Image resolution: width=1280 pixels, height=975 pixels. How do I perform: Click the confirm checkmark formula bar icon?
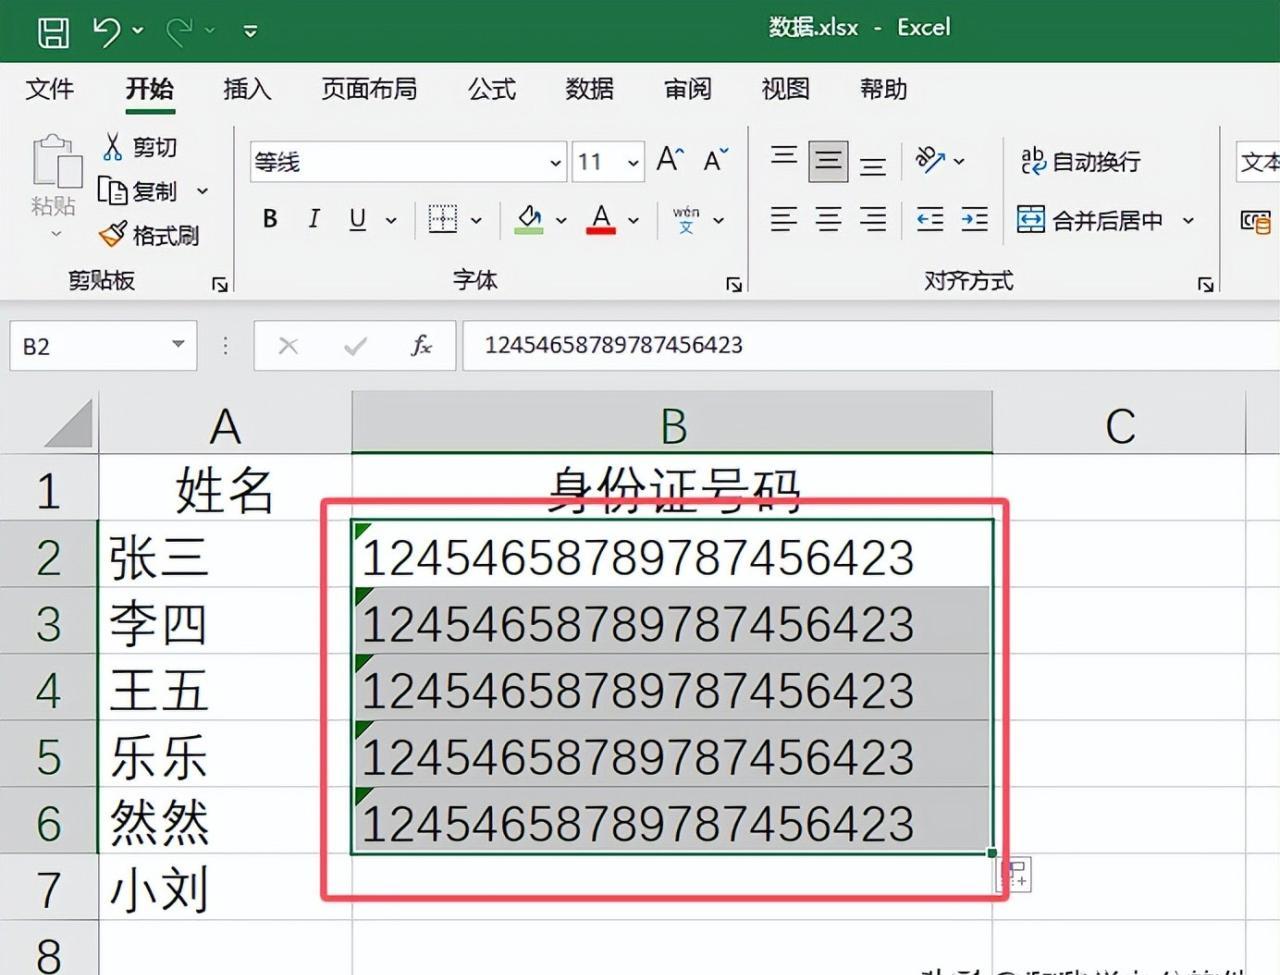[x=354, y=346]
